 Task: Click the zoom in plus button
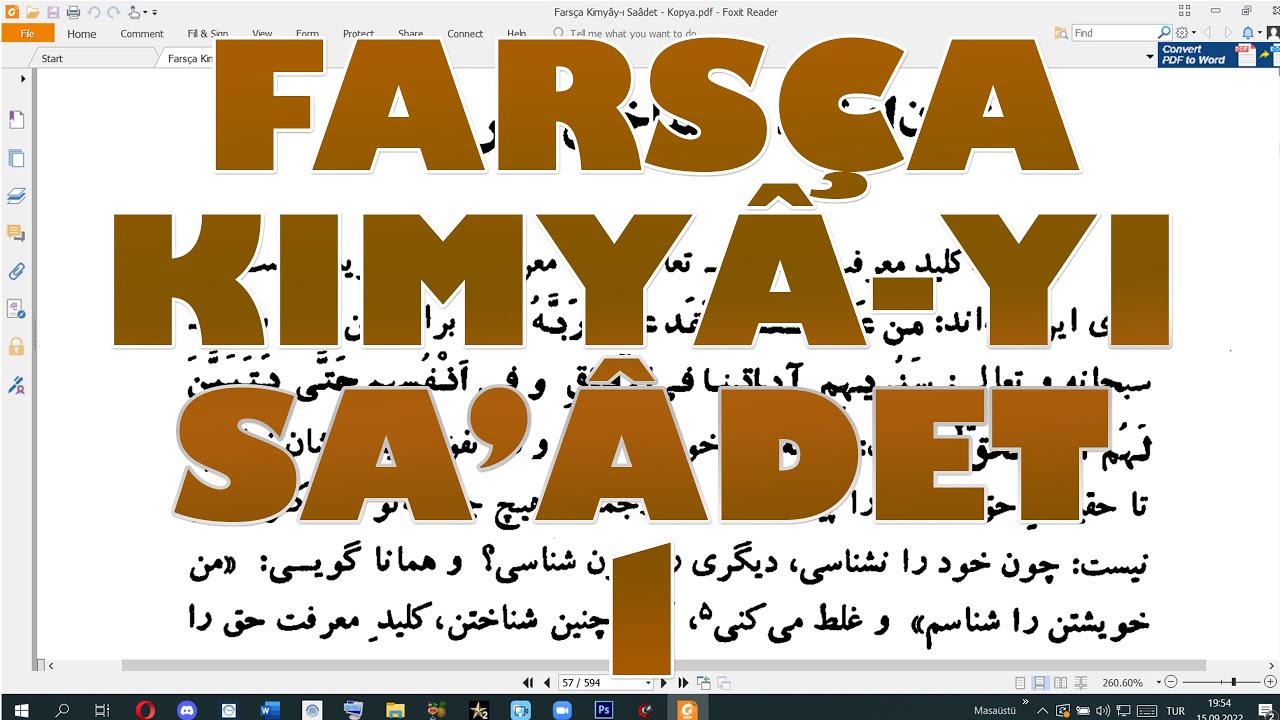pyautogui.click(x=1271, y=682)
